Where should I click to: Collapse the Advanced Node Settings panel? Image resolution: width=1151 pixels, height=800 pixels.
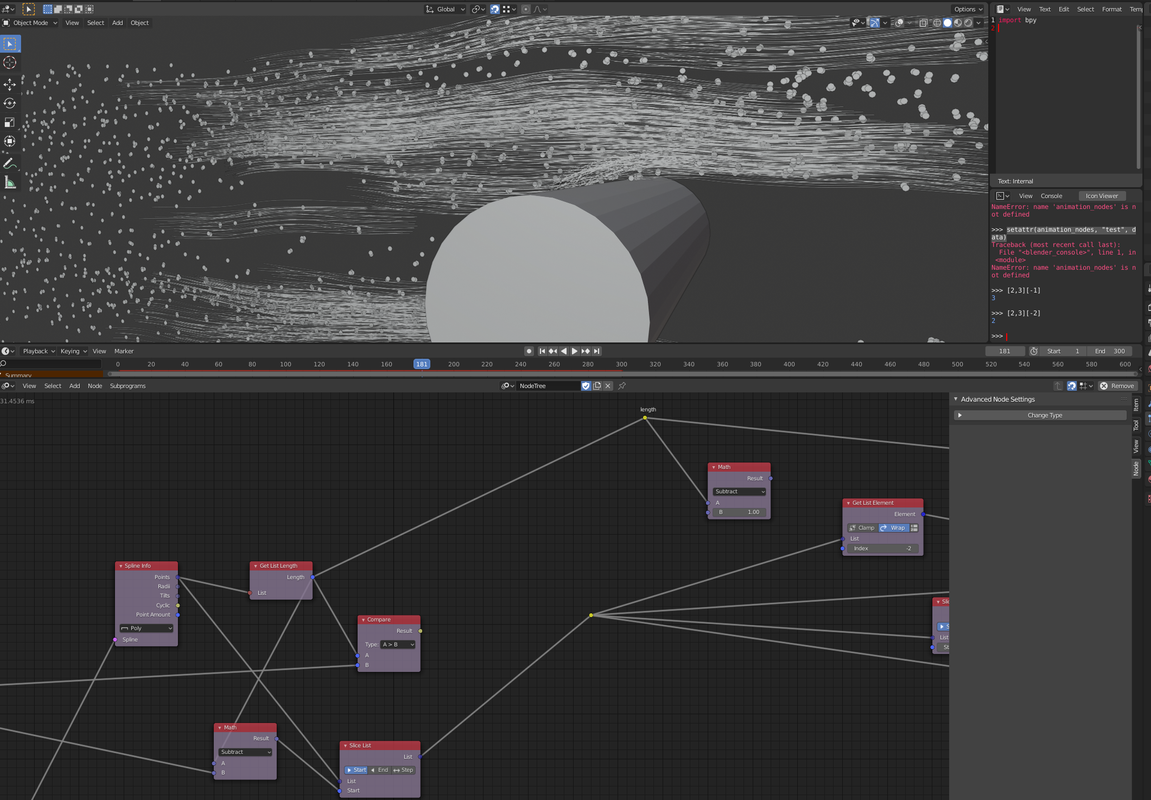pos(956,399)
